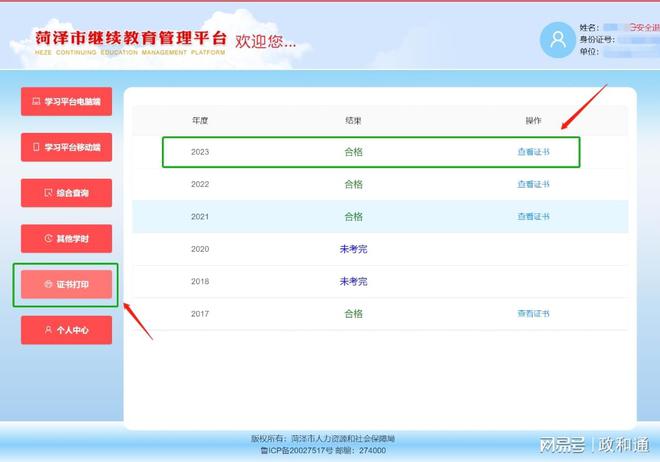660x462 pixels.
Task: Click 未考完 result in 2020 row
Action: click(354, 249)
